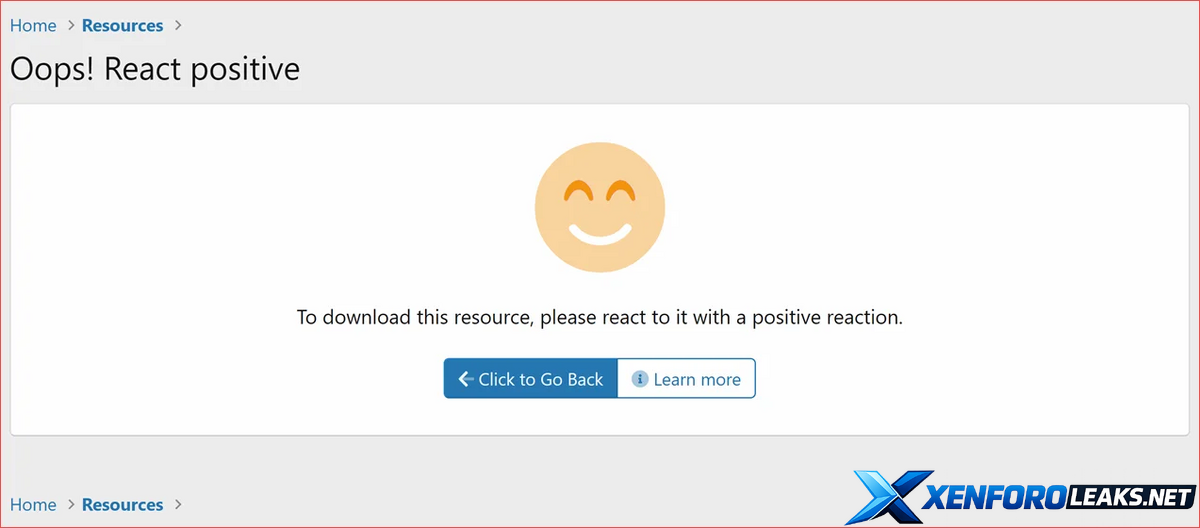
Task: Click the blue X emblem logo
Action: click(887, 497)
